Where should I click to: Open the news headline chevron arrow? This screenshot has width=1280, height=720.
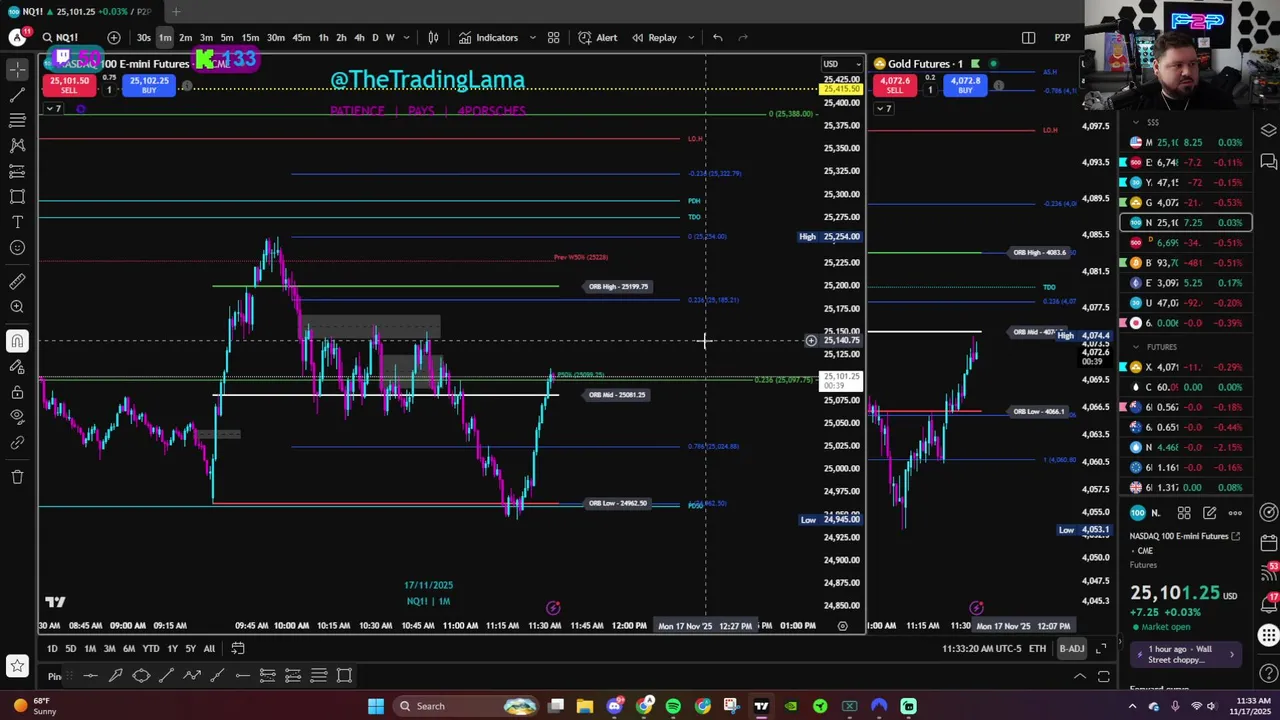pos(1231,654)
